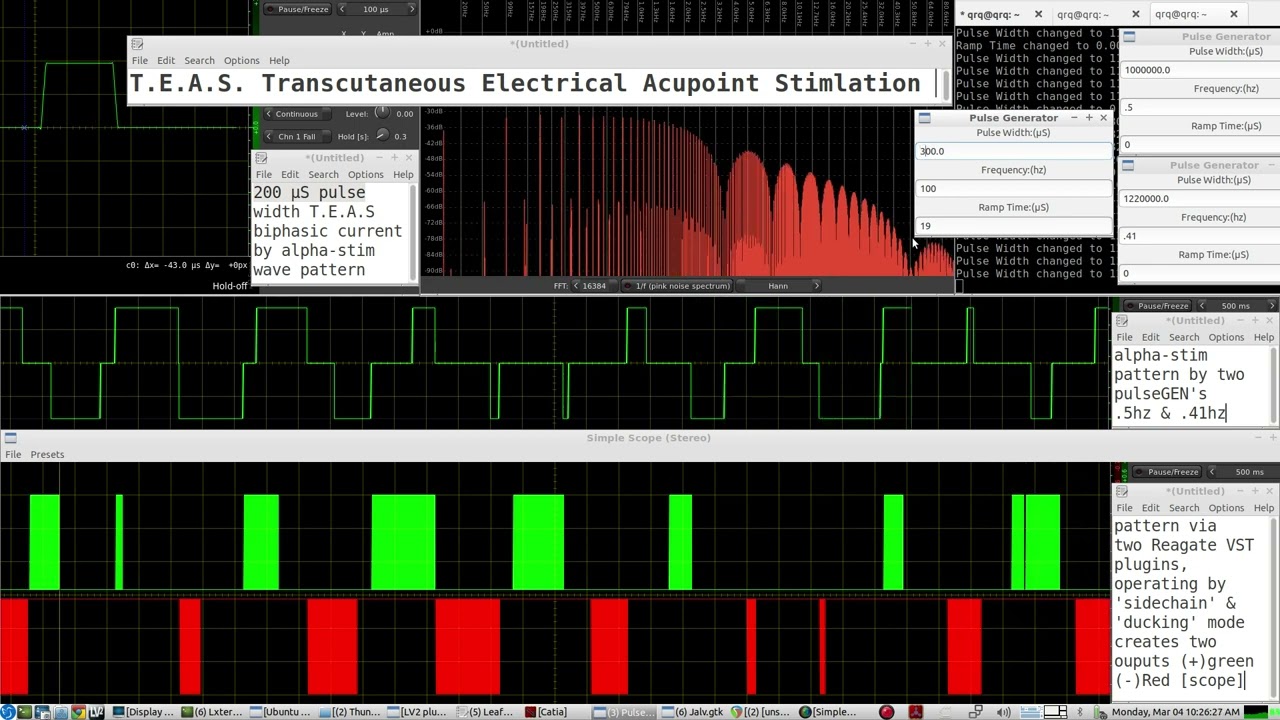Click Pulse Width field showing 1220000.0
This screenshot has height=720, width=1280.
pos(1200,198)
